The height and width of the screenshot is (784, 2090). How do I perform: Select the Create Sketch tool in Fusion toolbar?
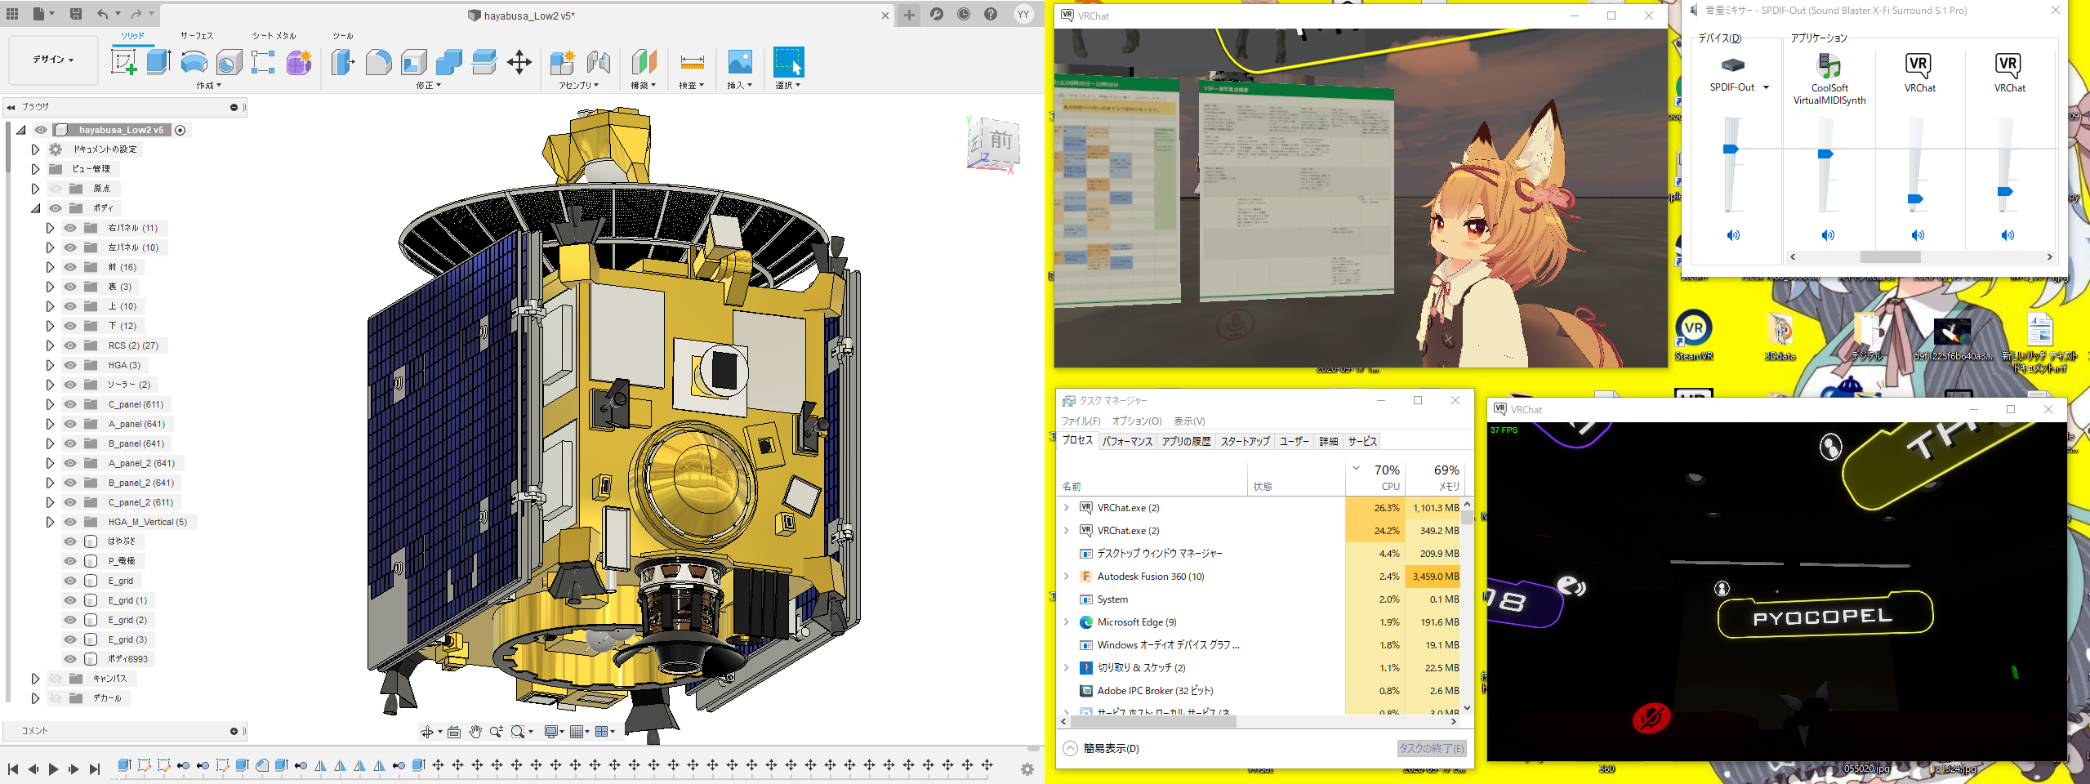pyautogui.click(x=124, y=62)
